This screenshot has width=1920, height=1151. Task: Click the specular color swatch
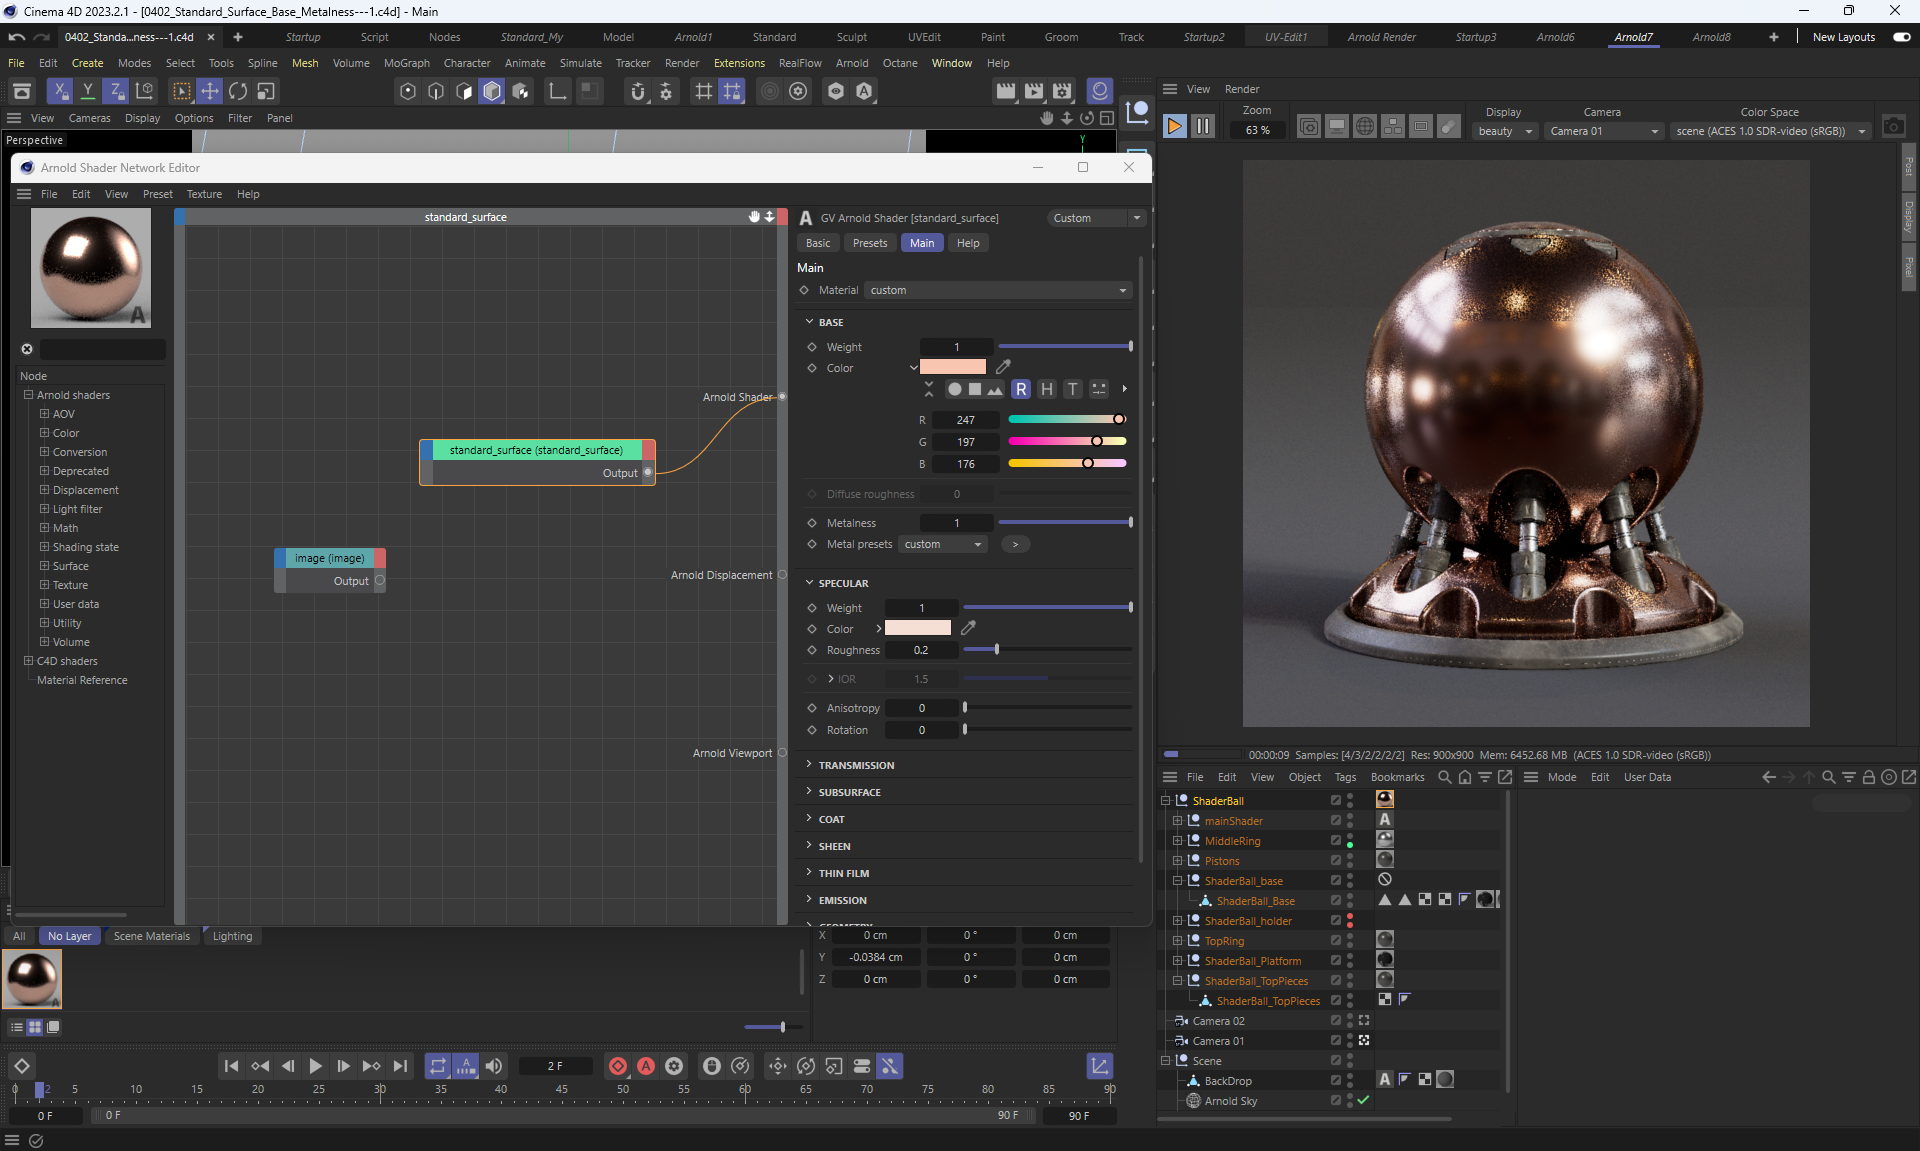pos(918,628)
